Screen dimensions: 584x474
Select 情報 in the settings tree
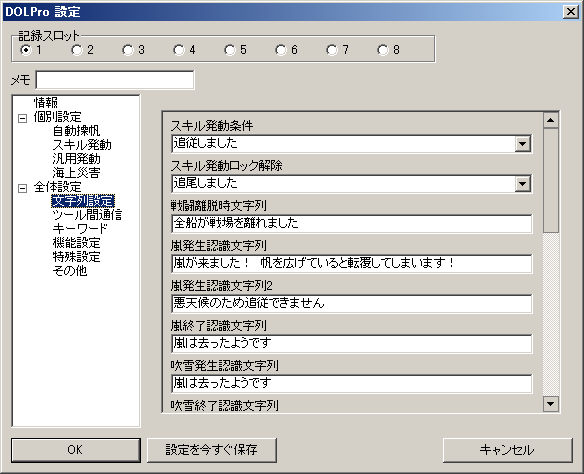45,102
